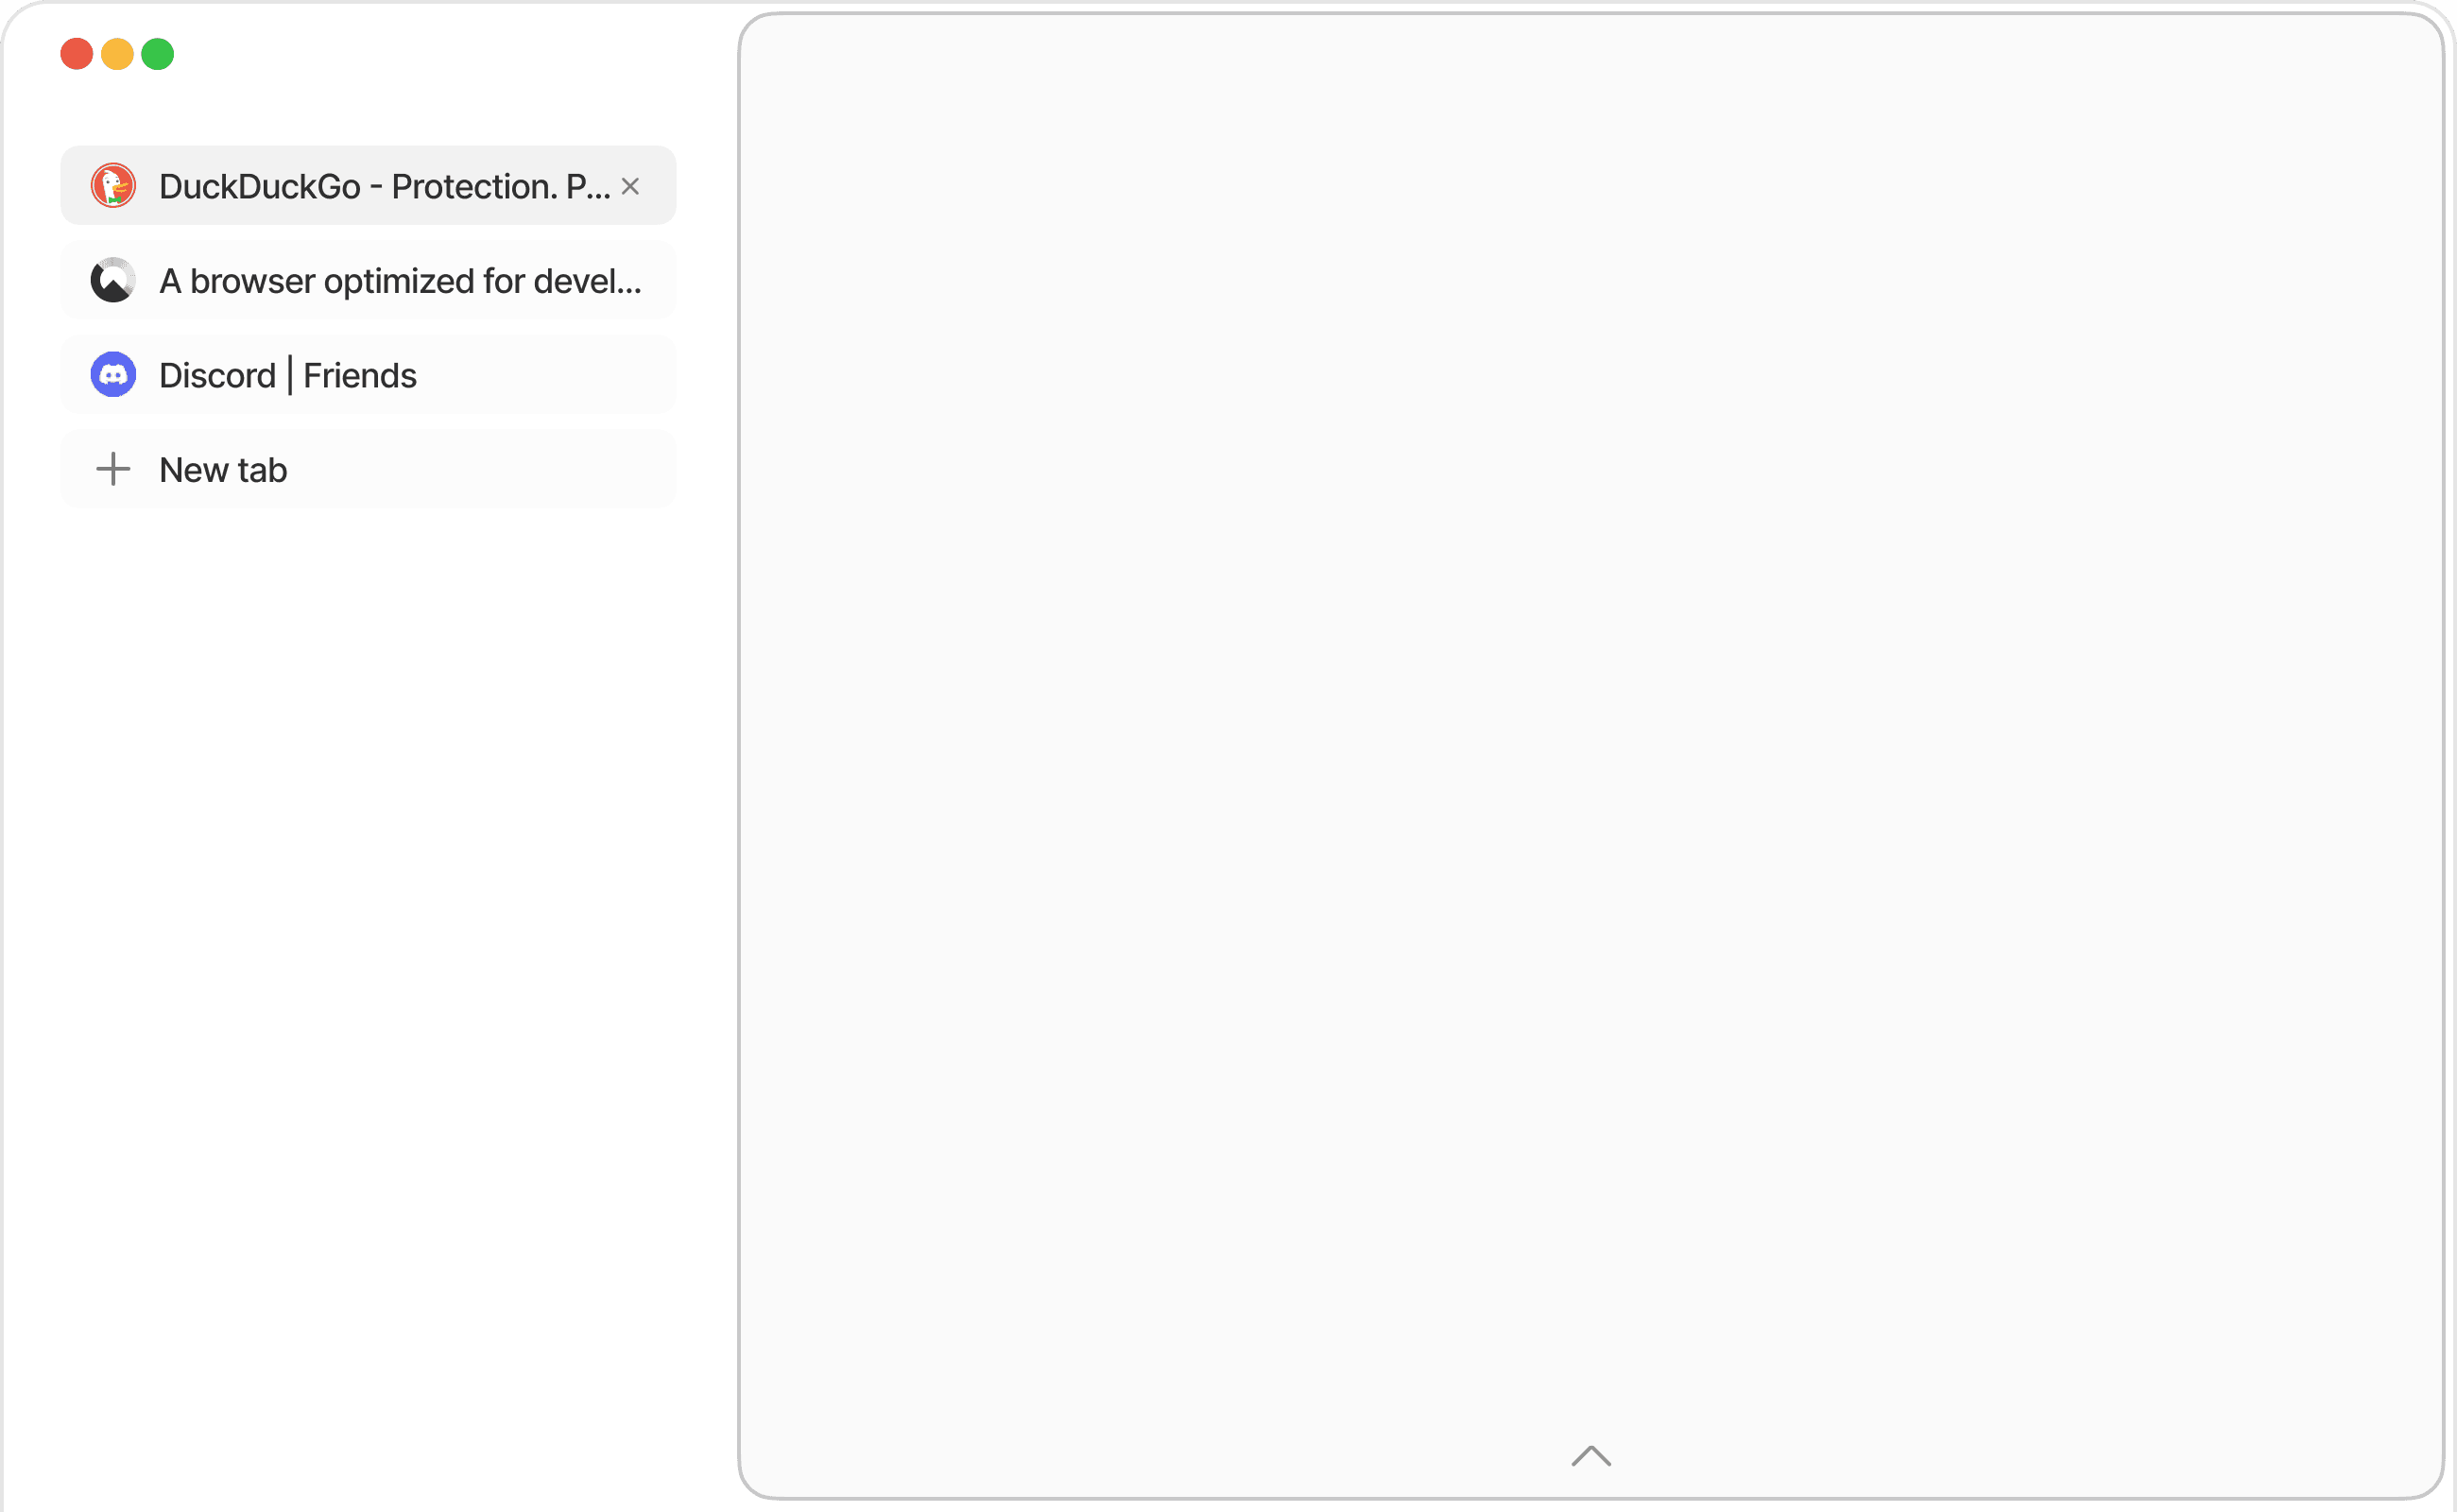Click empty sidebar space below New tab
Image resolution: width=2457 pixels, height=1512 pixels.
tap(368, 900)
